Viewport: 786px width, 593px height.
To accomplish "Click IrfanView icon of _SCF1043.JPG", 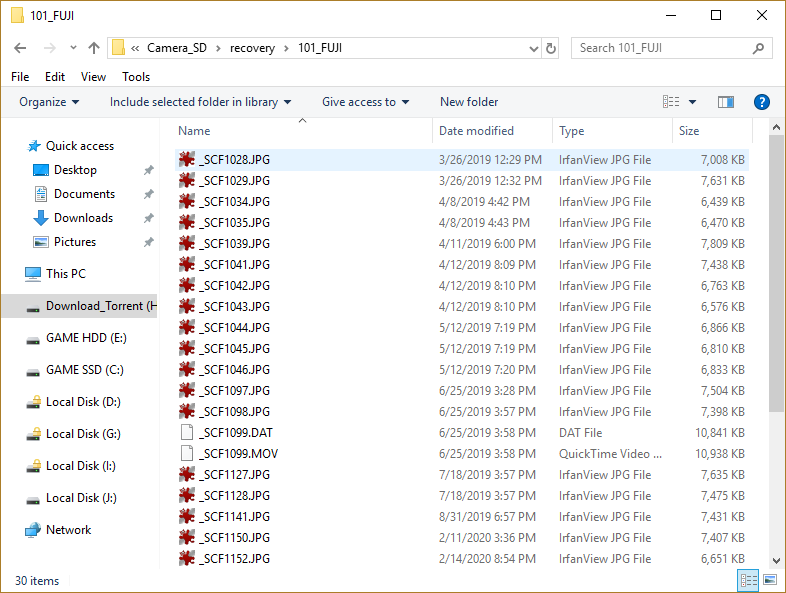I will [187, 307].
